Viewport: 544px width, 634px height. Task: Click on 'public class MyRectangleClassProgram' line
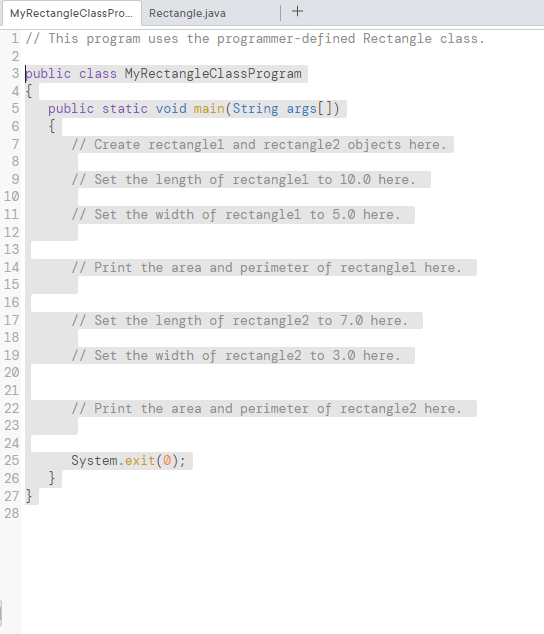[x=163, y=74]
